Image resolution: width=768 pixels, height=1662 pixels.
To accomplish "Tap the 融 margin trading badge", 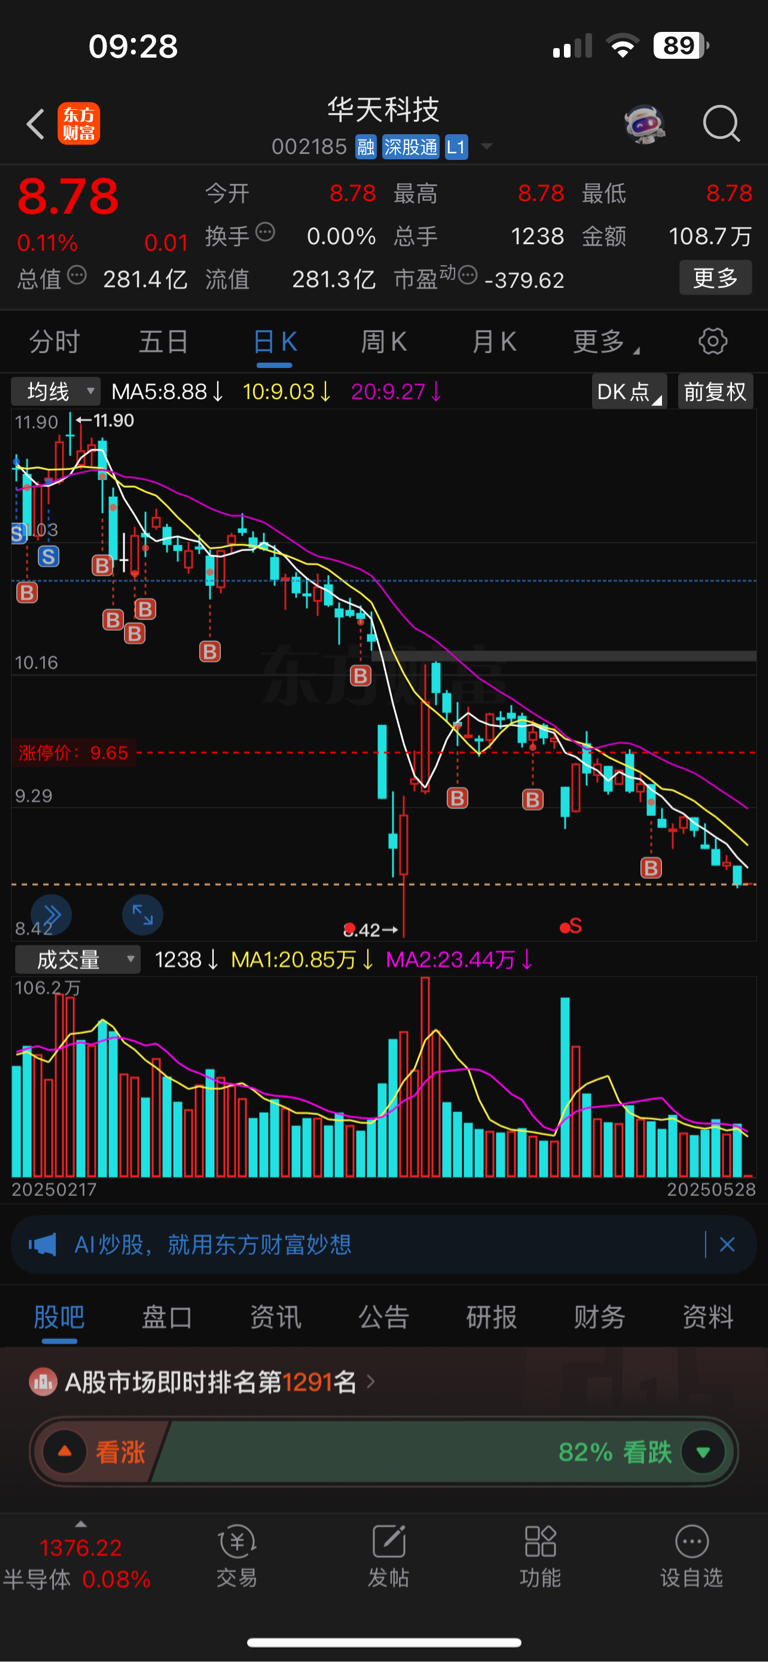I will (366, 147).
